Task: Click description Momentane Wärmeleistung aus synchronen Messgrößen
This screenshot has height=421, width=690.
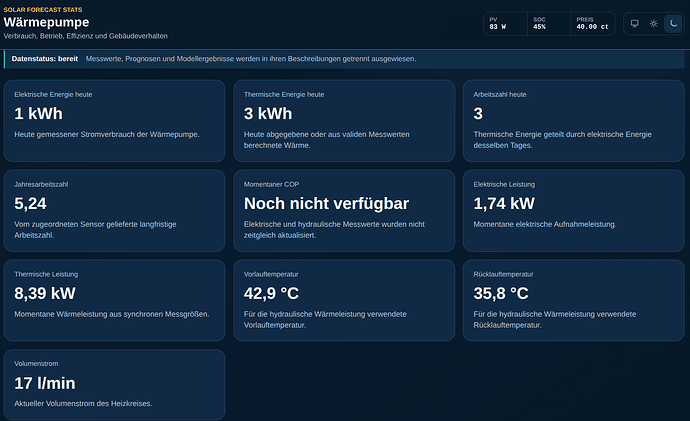Action: point(112,314)
